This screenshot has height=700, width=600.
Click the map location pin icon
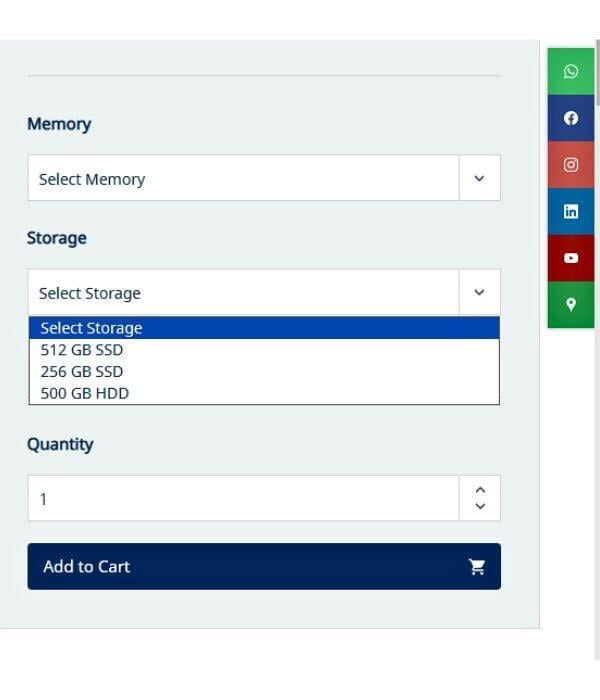coord(571,305)
